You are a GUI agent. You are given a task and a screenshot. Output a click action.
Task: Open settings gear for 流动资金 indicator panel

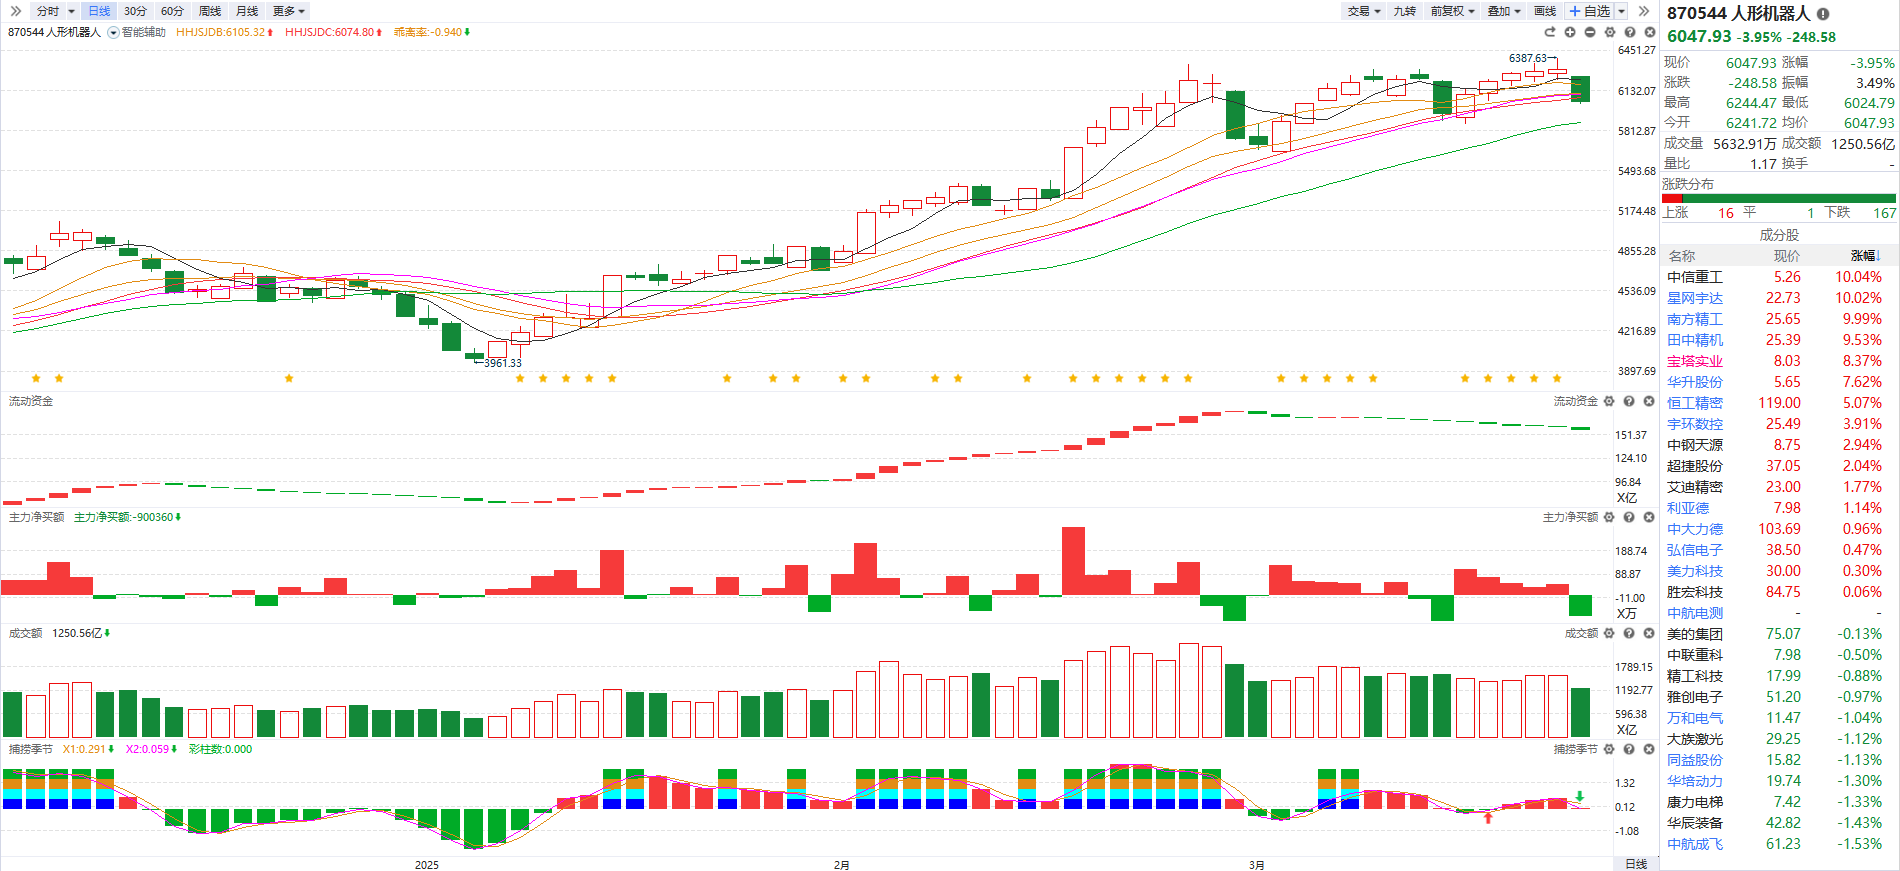(1609, 401)
